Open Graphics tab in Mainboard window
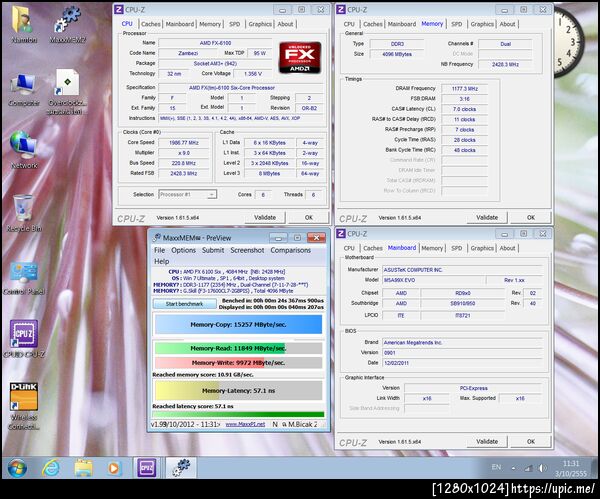The image size is (600, 499). click(482, 248)
